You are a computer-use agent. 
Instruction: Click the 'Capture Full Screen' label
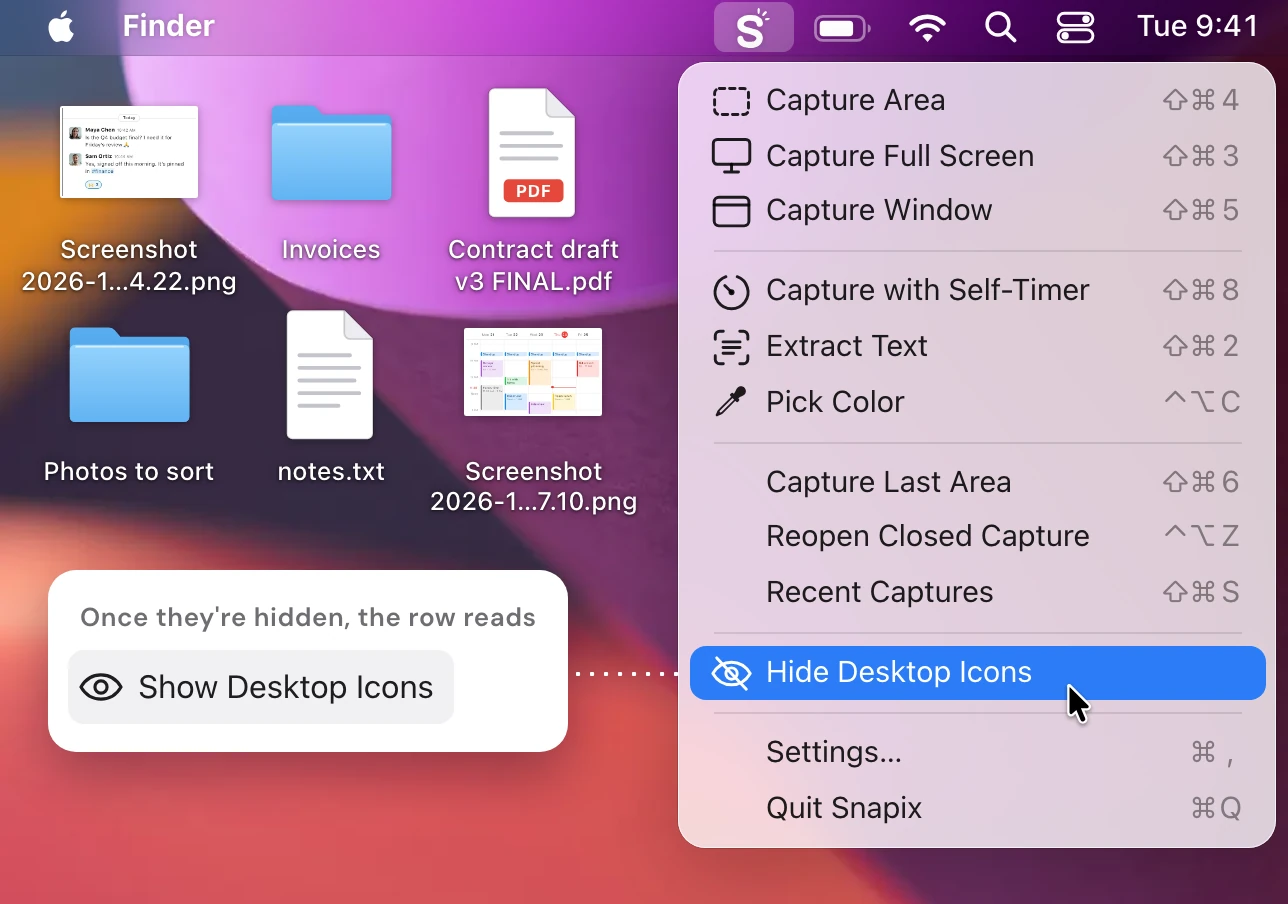click(x=899, y=156)
